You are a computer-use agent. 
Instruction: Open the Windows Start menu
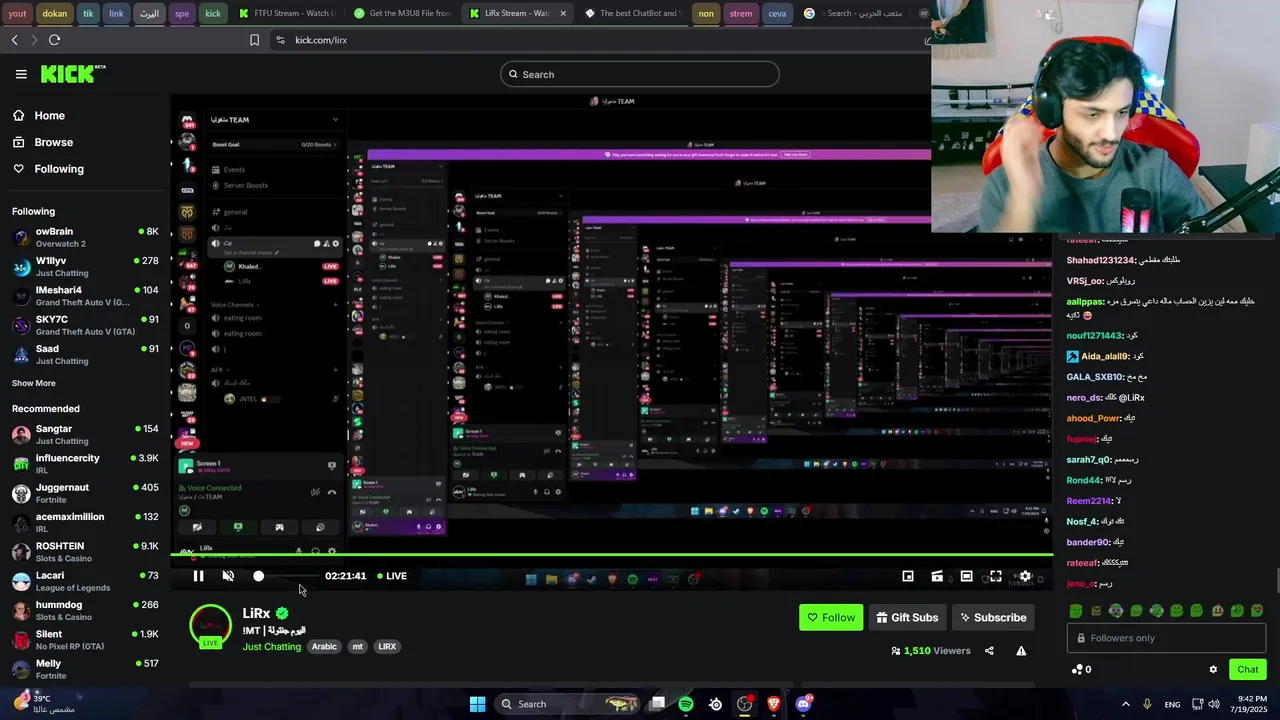click(x=477, y=704)
